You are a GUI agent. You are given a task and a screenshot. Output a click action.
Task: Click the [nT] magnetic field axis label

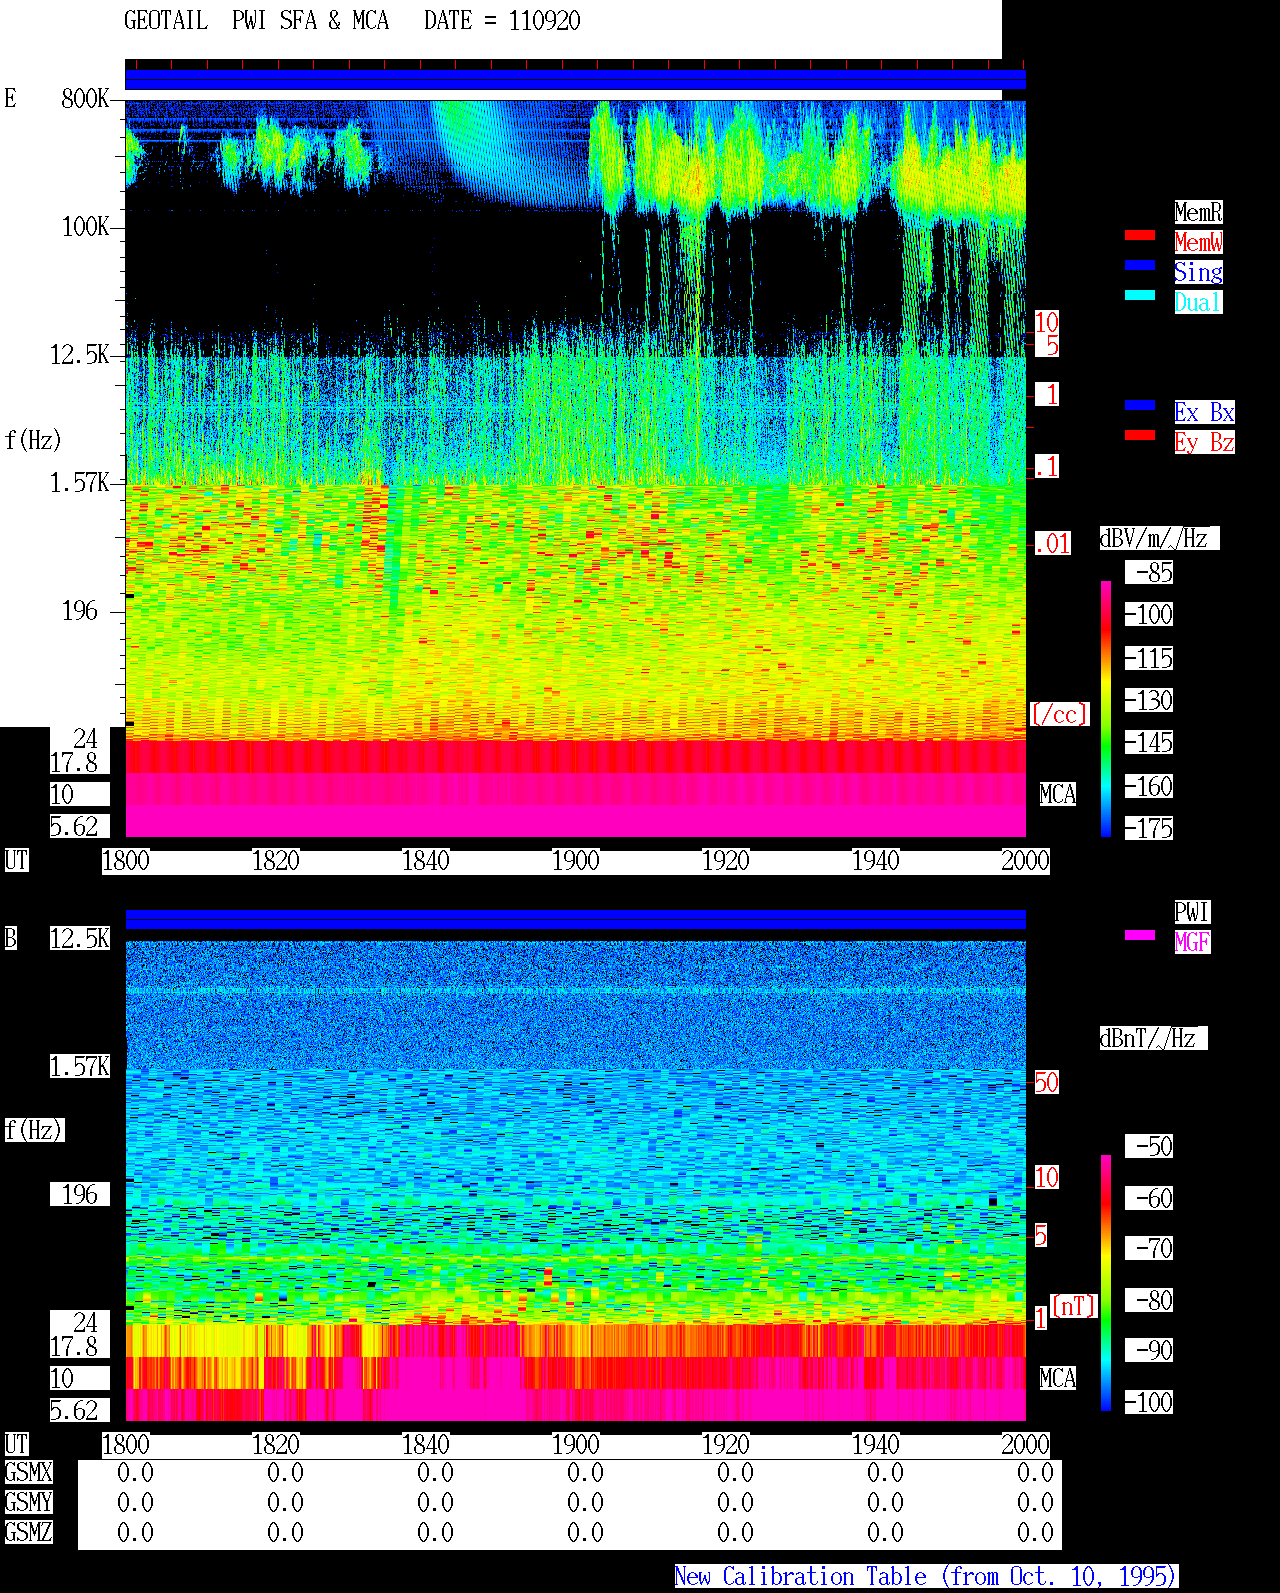pyautogui.click(x=1074, y=1306)
